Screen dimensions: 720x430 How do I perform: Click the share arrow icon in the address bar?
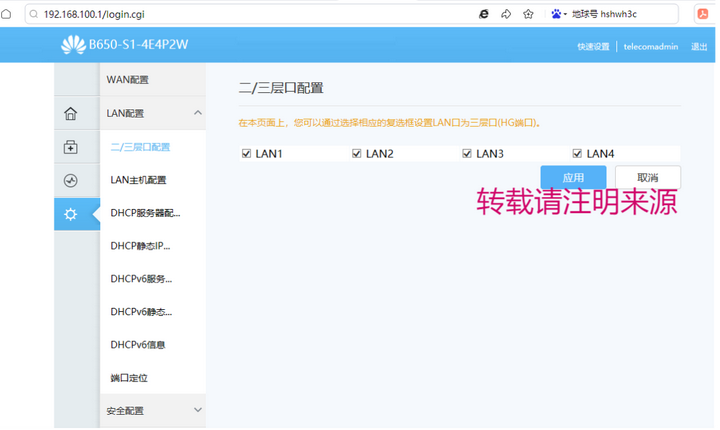506,14
